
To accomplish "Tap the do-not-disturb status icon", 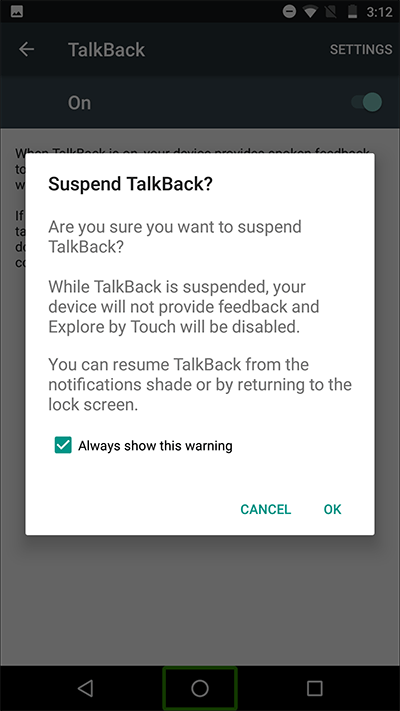I will coord(289,11).
